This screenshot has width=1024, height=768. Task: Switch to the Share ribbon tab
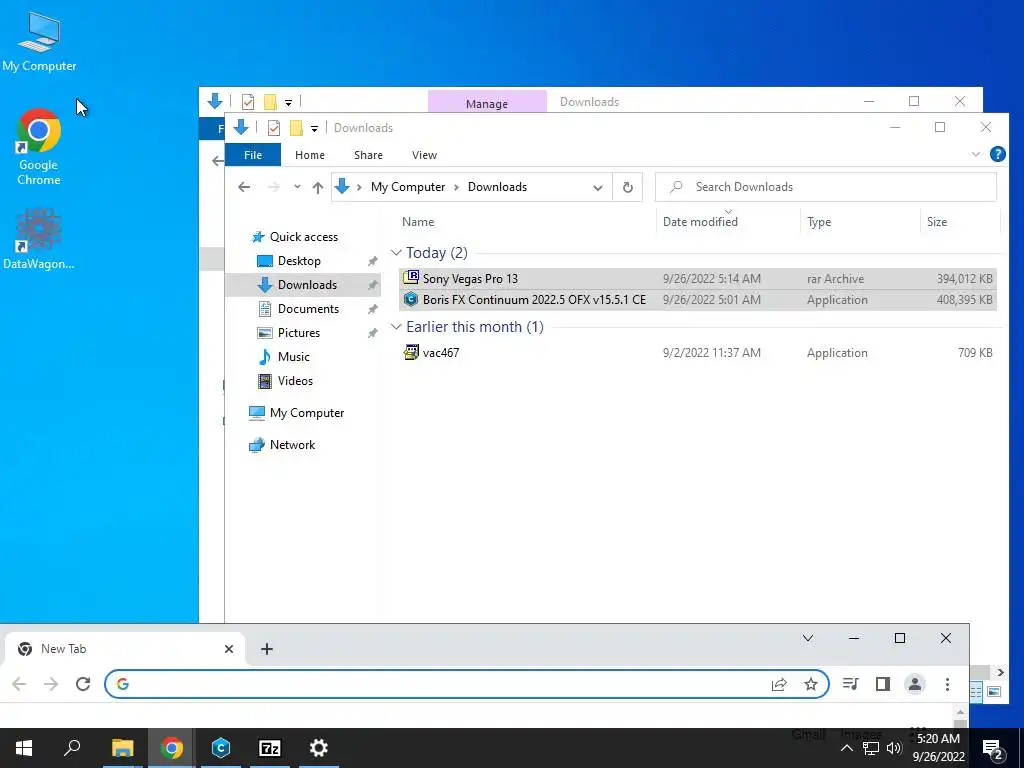tap(368, 155)
